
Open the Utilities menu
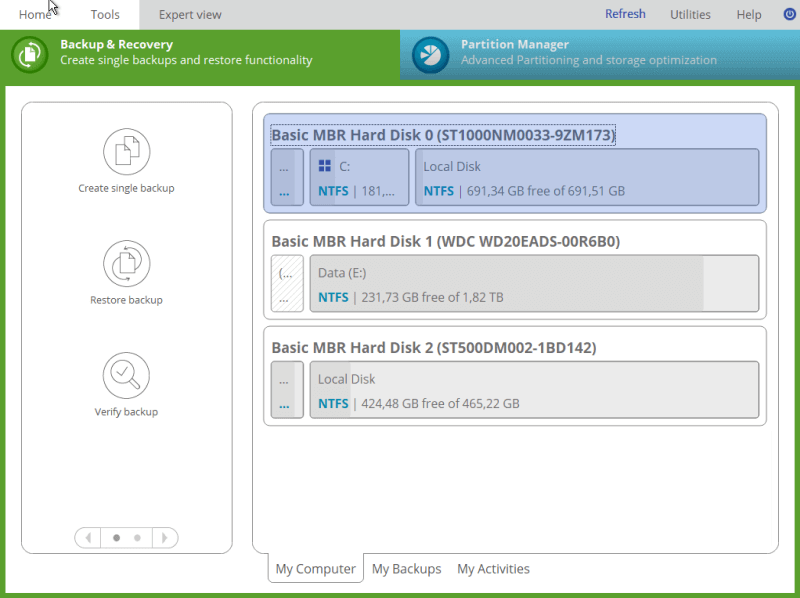pos(690,15)
